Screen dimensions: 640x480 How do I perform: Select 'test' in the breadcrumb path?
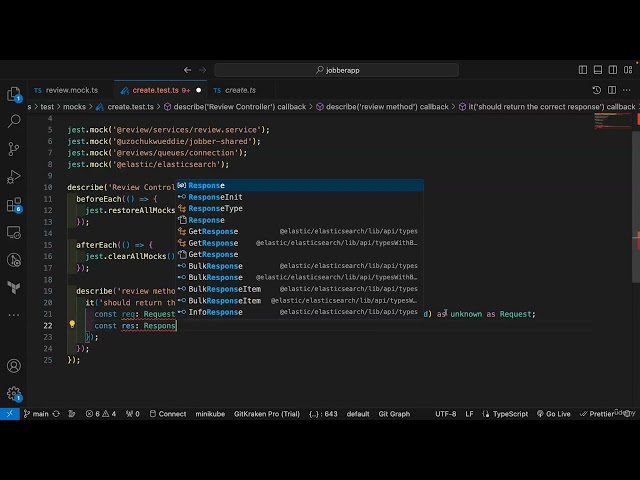point(47,107)
